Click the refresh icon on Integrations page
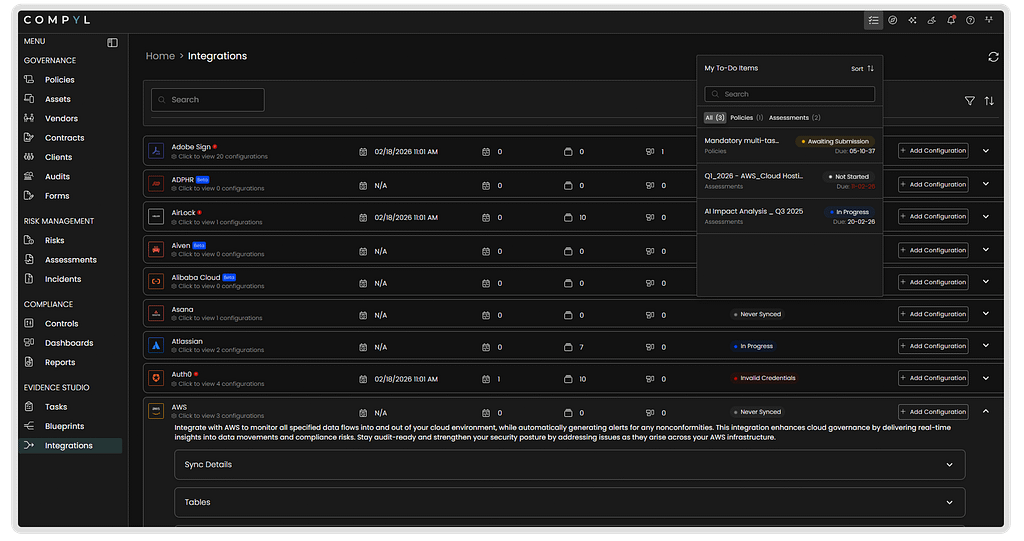Viewport: 1024px width, 541px height. point(993,57)
